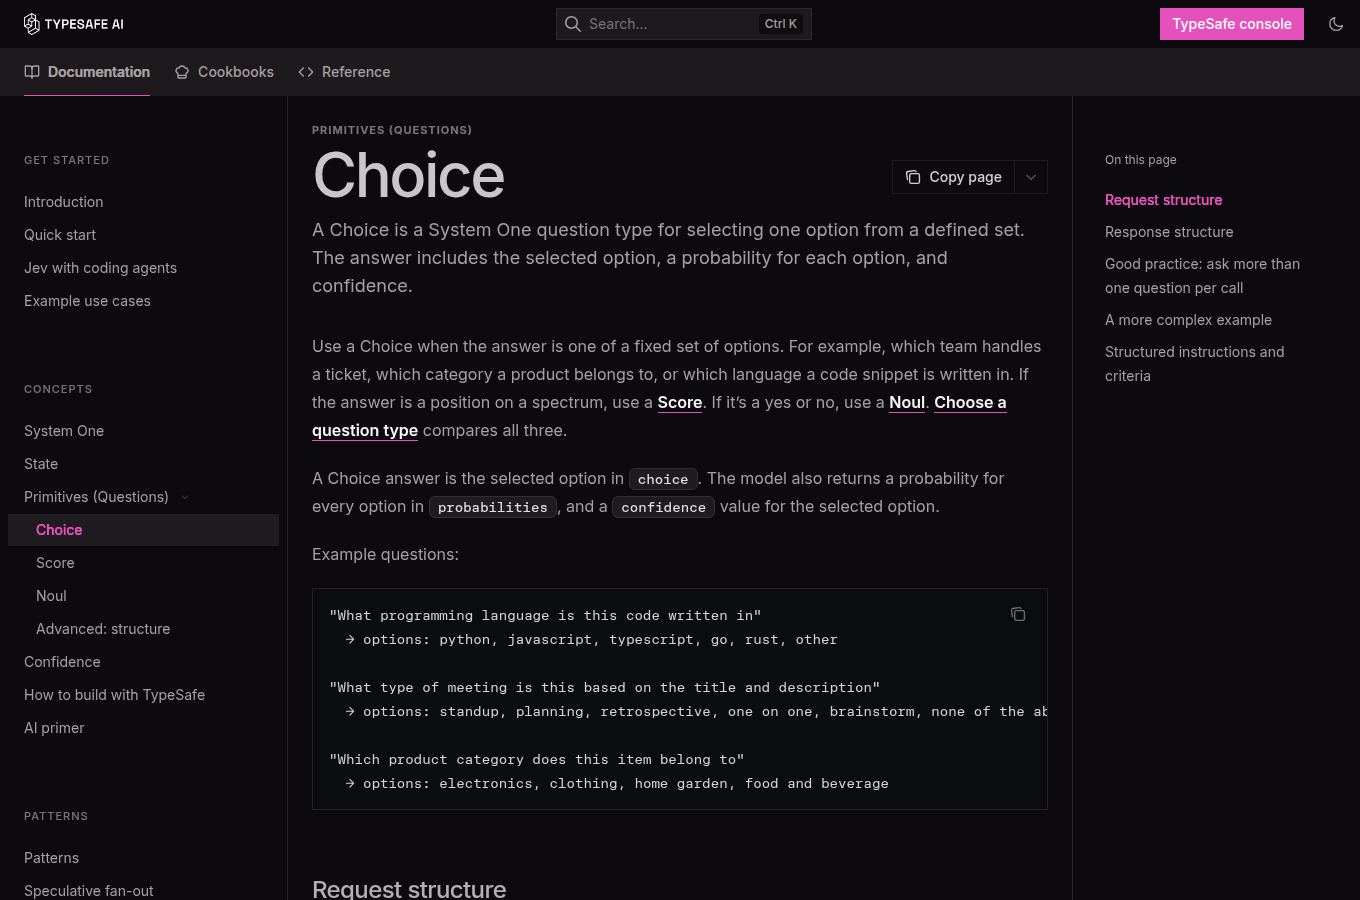The height and width of the screenshot is (900, 1360).
Task: Select Choice in the sidebar
Action: click(x=143, y=530)
